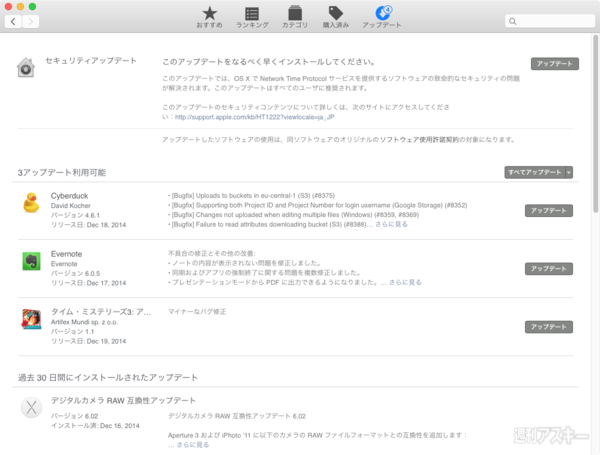Image resolution: width=600 pixels, height=455 pixels.
Task: Click the 過去 30 日間にインストールされたアップデート heading
Action: coord(108,378)
